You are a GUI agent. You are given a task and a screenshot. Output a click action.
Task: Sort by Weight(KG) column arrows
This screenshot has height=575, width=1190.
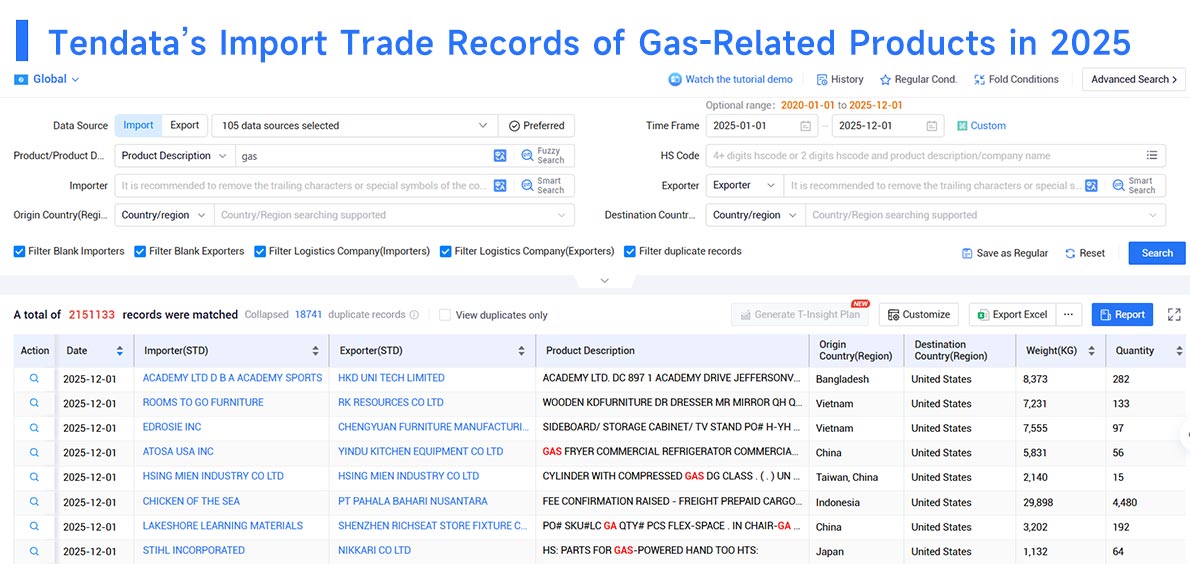click(1091, 350)
